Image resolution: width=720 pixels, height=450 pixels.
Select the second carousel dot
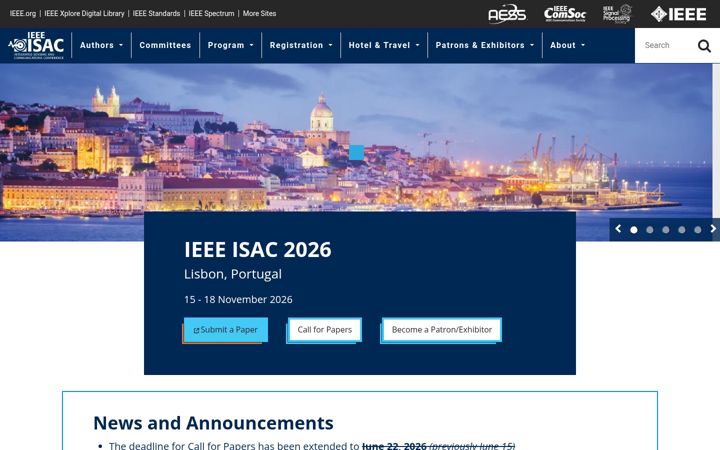650,230
